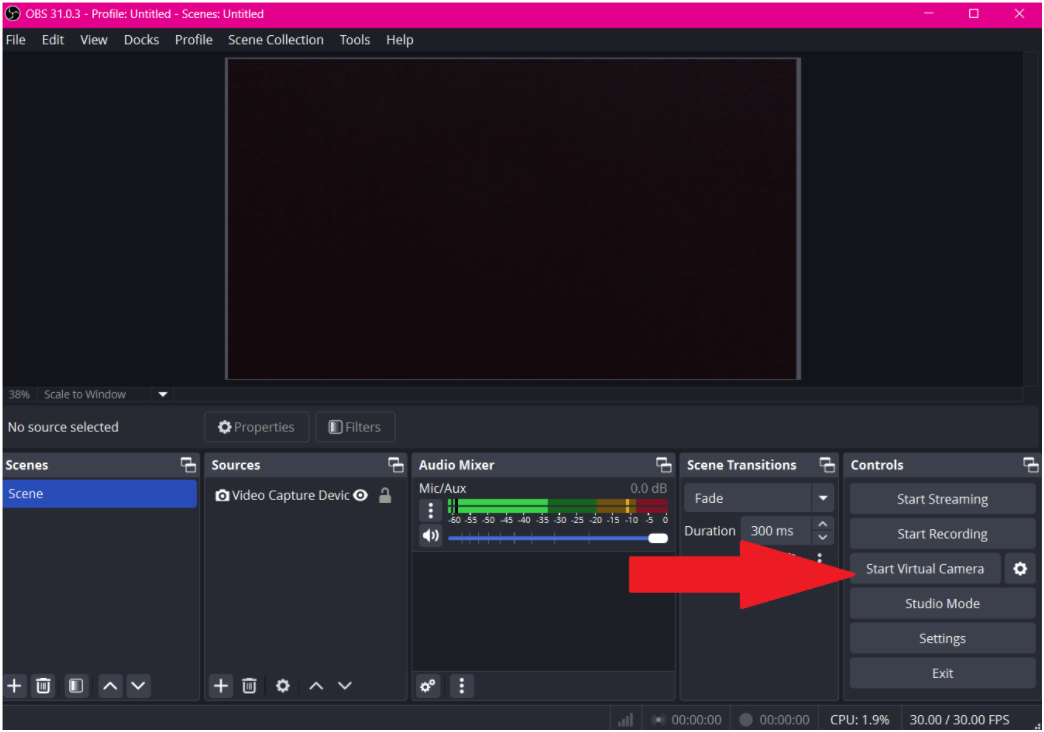
Task: Open source Filters button
Action: tap(355, 427)
